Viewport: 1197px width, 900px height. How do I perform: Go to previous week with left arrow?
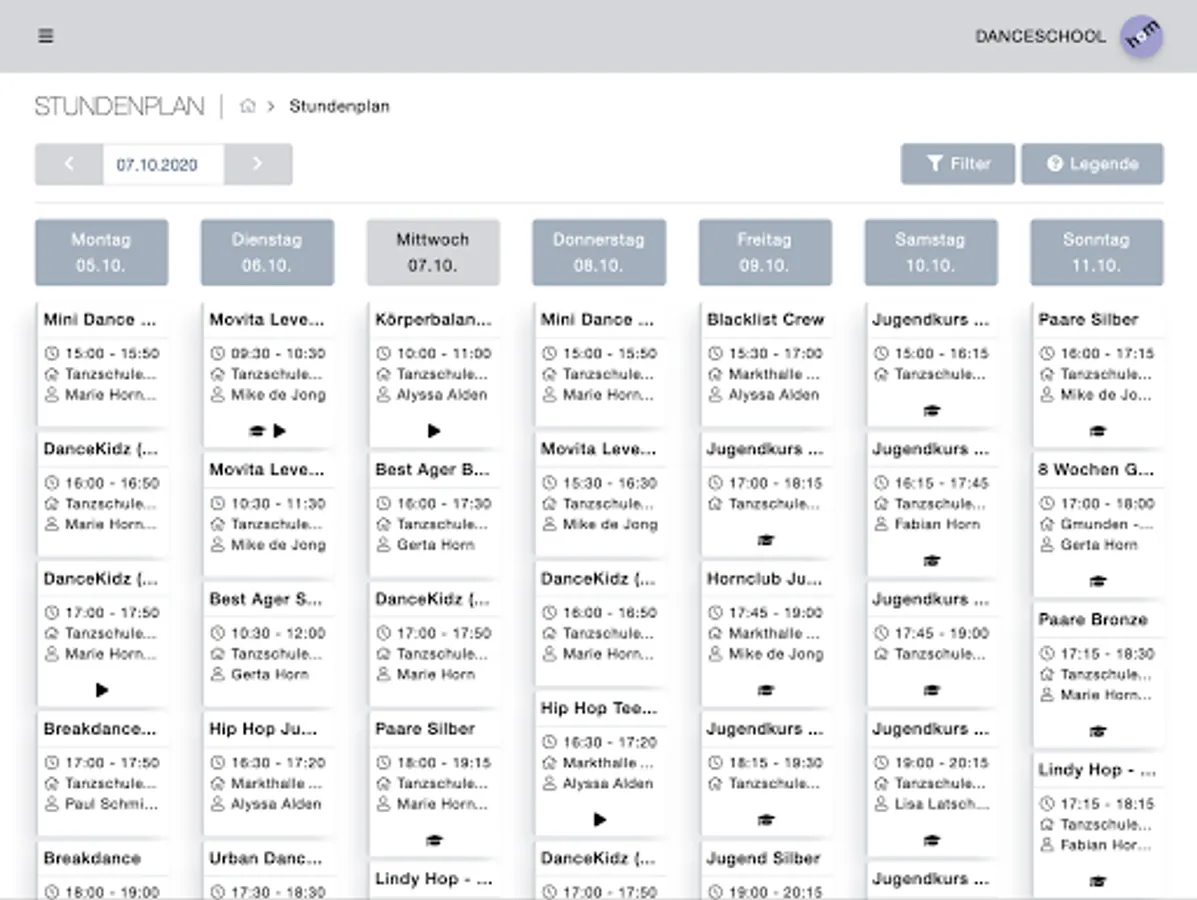pyautogui.click(x=69, y=163)
